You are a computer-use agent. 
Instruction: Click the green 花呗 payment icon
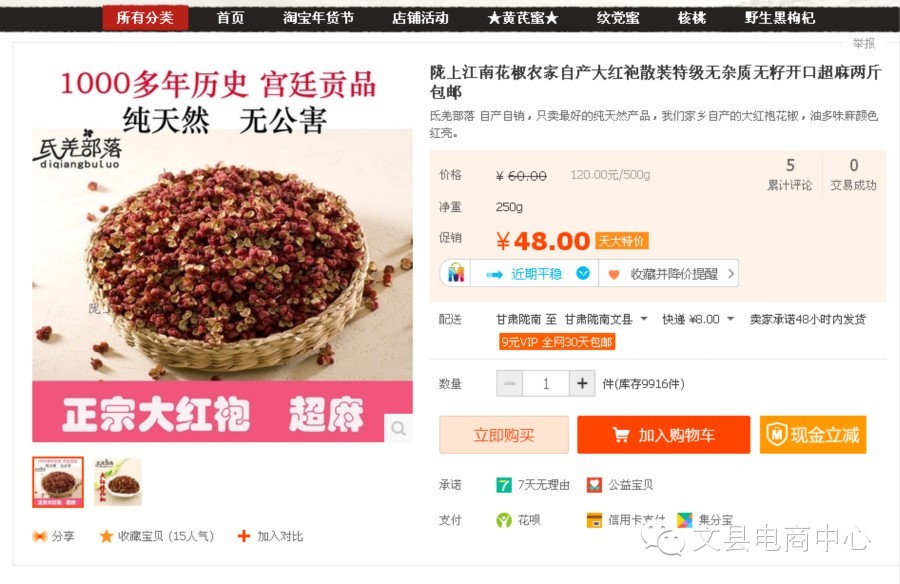[504, 520]
